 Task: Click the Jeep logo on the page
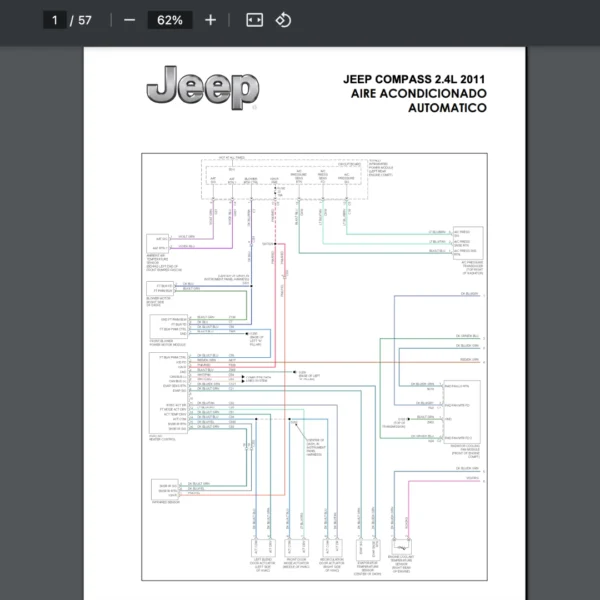(202, 90)
